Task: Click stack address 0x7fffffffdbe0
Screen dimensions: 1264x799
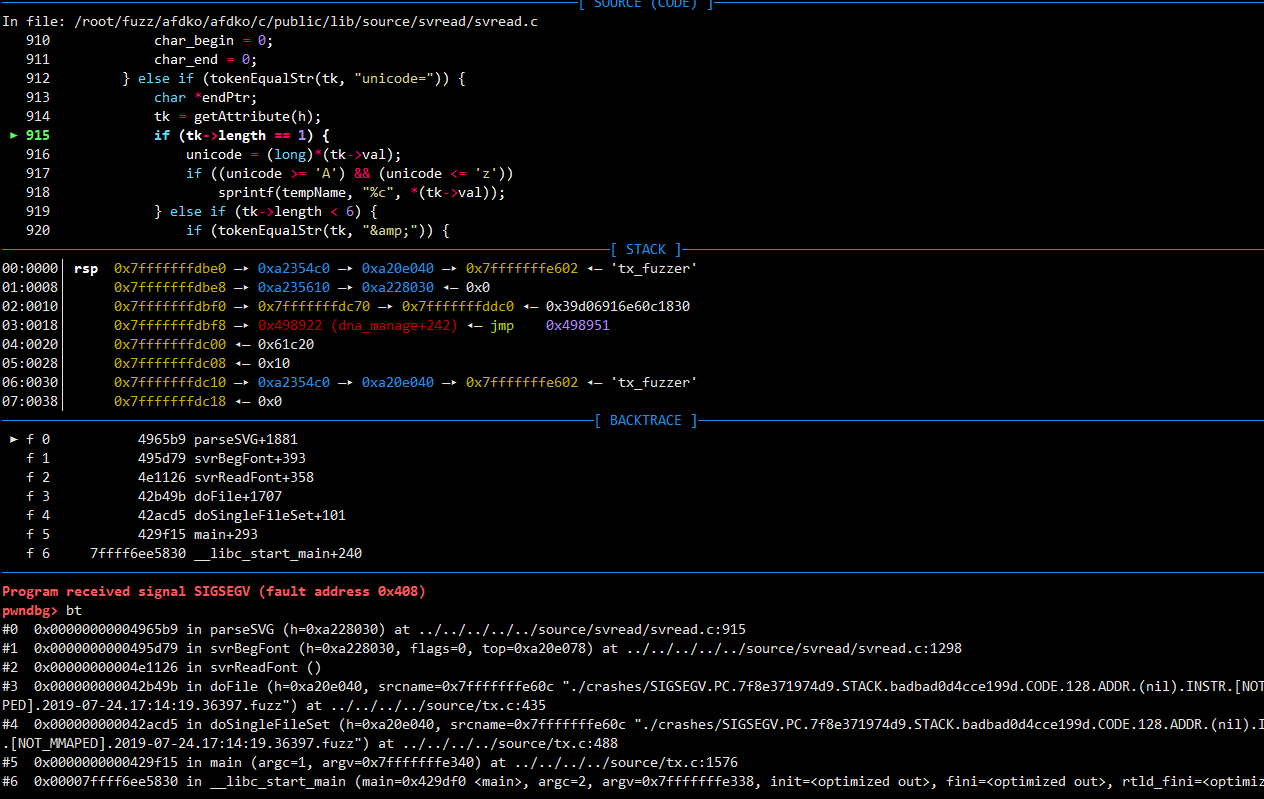Action: pos(170,268)
